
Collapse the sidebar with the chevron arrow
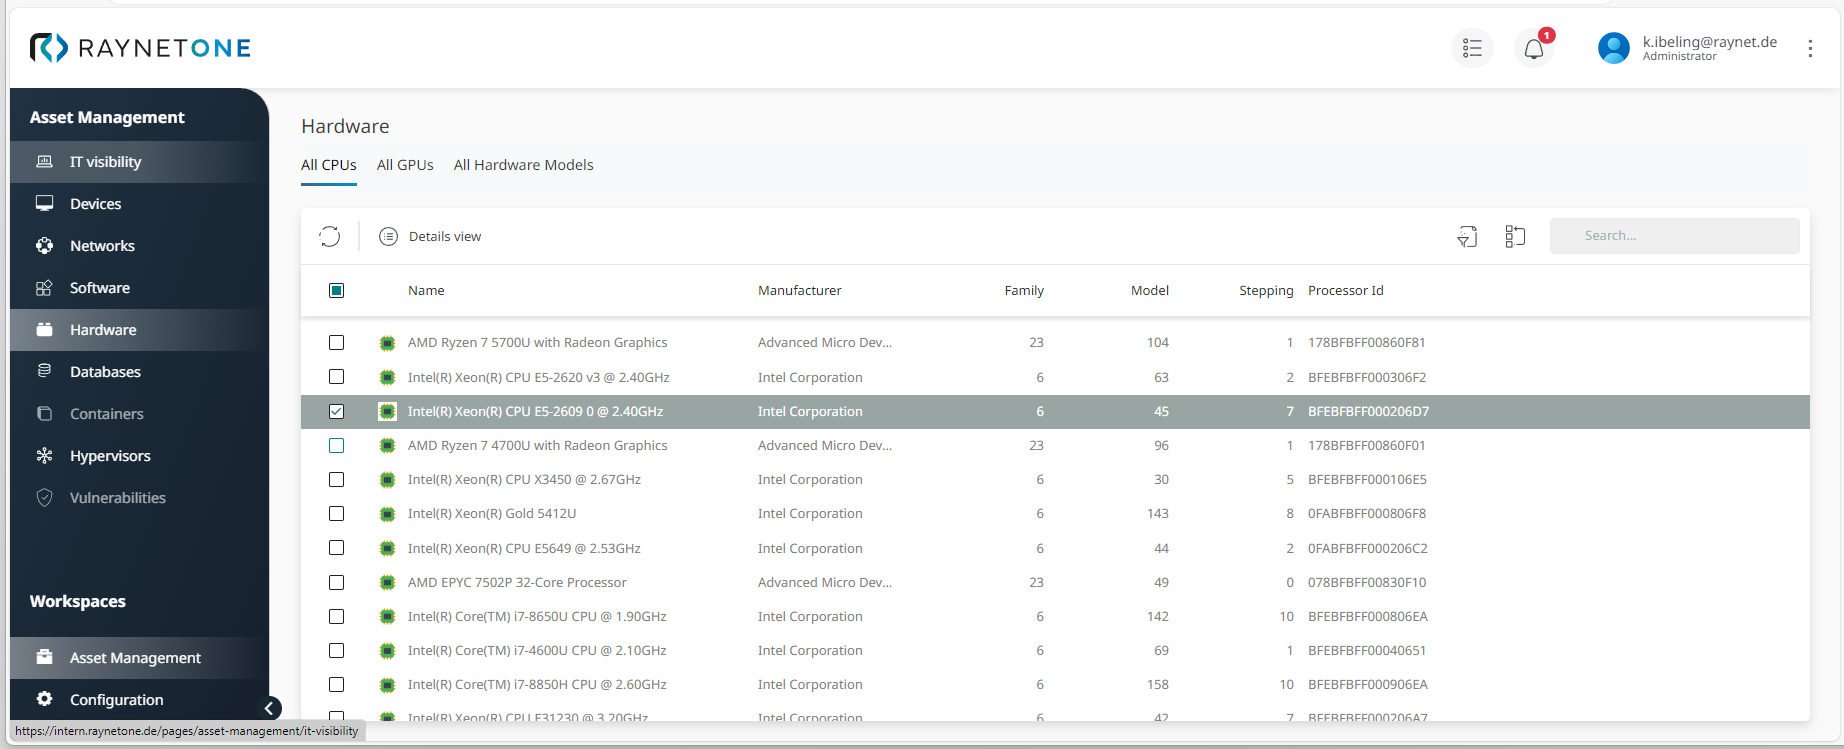tap(269, 708)
